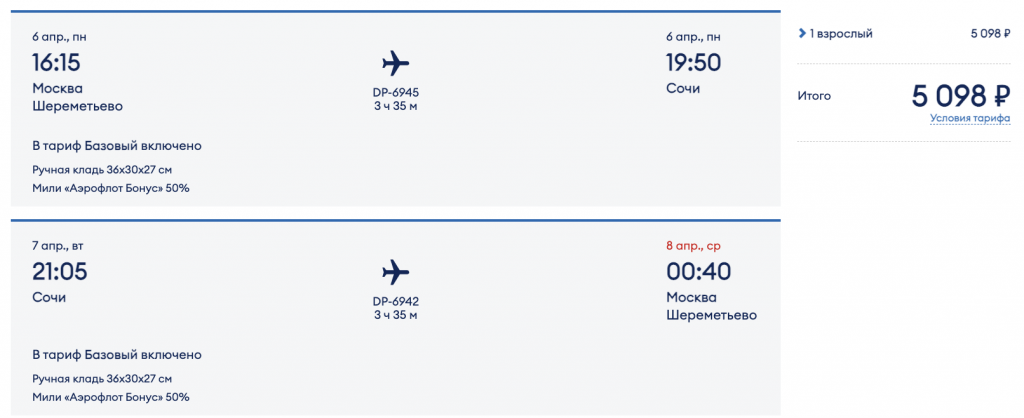
Task: Click the 21:05 departure time from Сочи
Action: 59,271
